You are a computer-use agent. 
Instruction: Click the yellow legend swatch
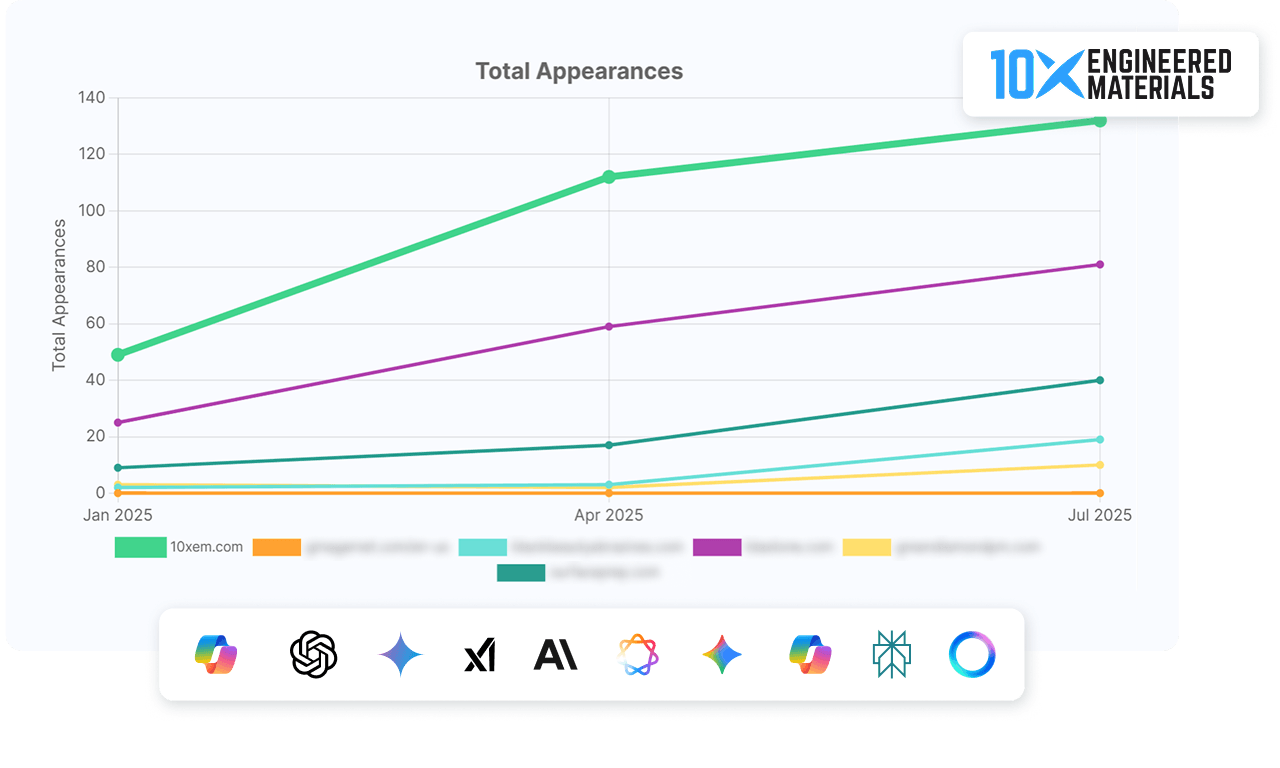click(867, 547)
